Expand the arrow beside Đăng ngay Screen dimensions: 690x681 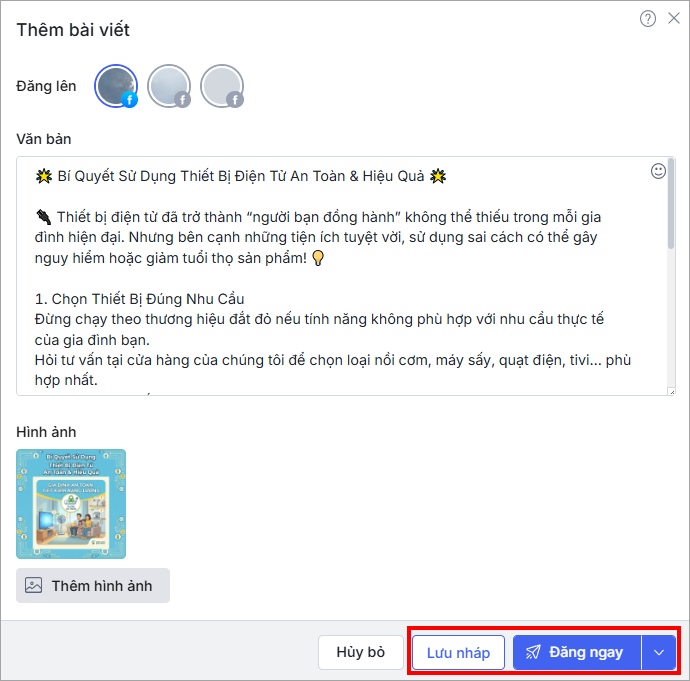click(659, 652)
